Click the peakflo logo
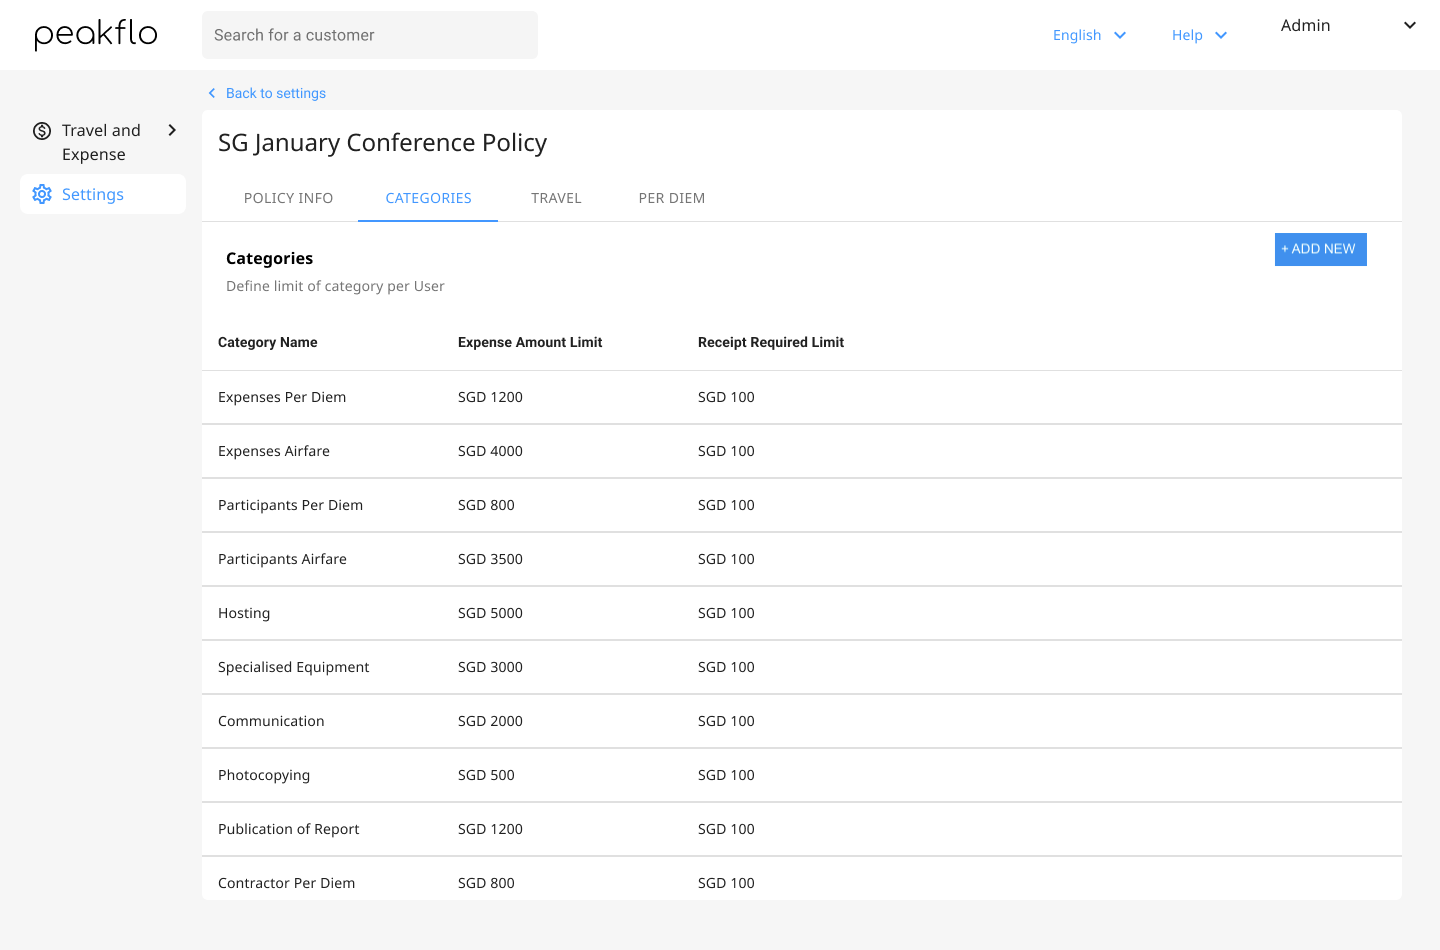Screen dimensions: 1440x950 coord(96,35)
